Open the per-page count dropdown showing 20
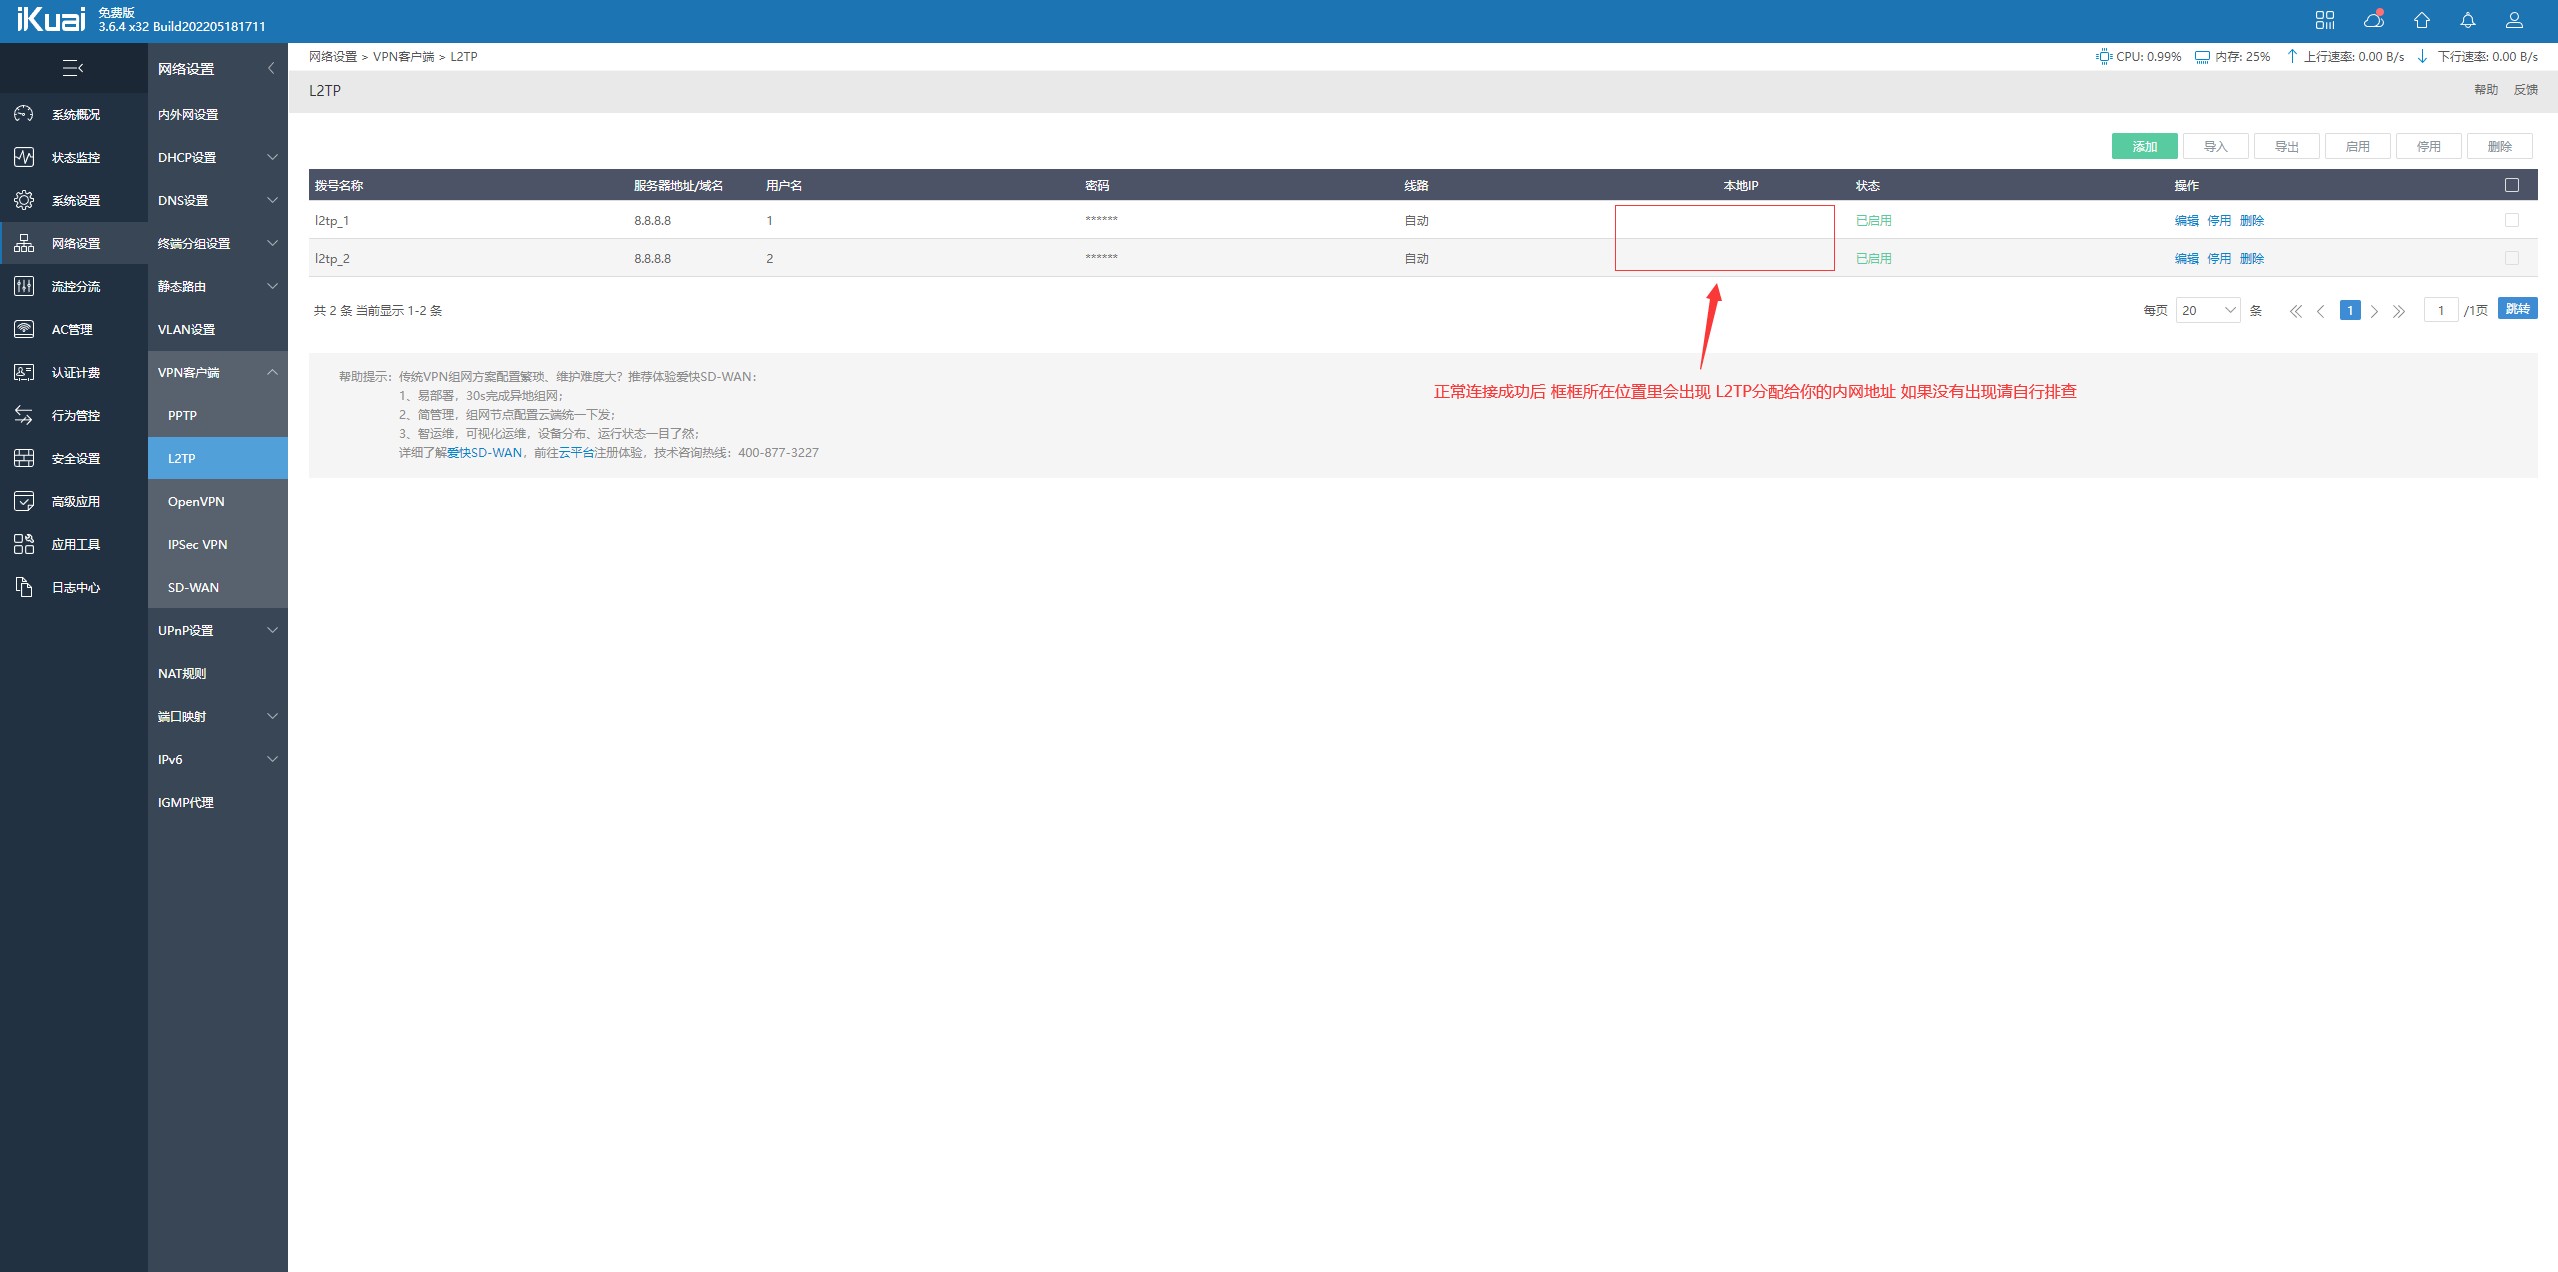This screenshot has height=1272, width=2558. coord(2207,310)
